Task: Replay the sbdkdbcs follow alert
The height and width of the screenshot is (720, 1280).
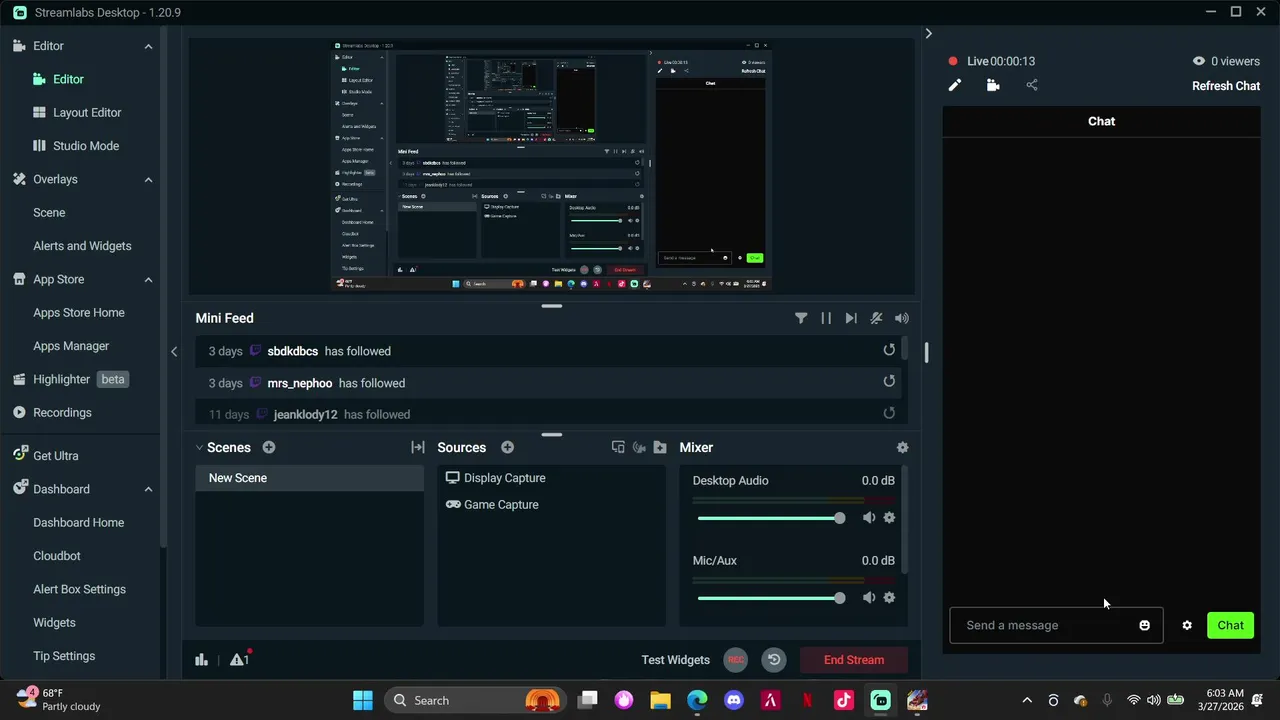Action: tap(889, 350)
